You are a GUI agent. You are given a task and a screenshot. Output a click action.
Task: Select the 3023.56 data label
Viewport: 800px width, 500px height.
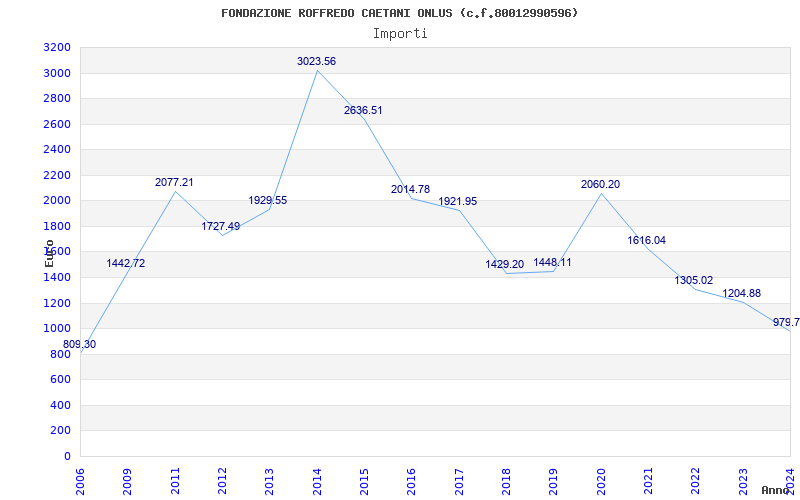tap(317, 61)
